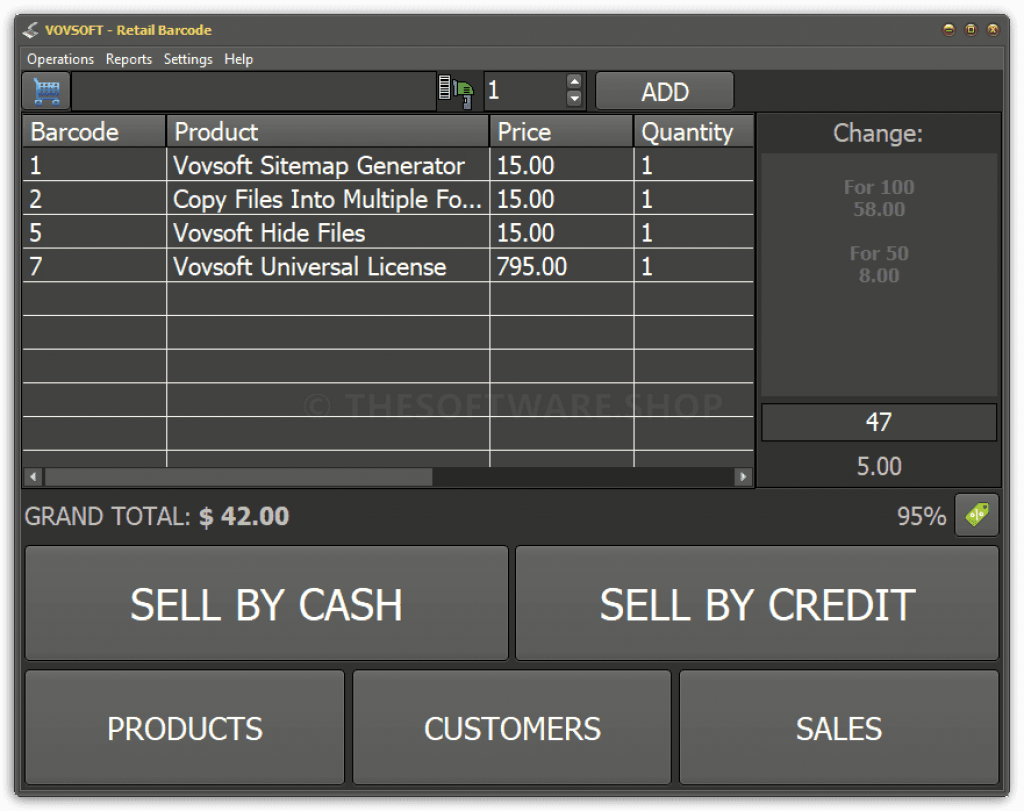Screen dimensions: 1024x811
Task: Click barcode cell 7
Action: [95, 266]
